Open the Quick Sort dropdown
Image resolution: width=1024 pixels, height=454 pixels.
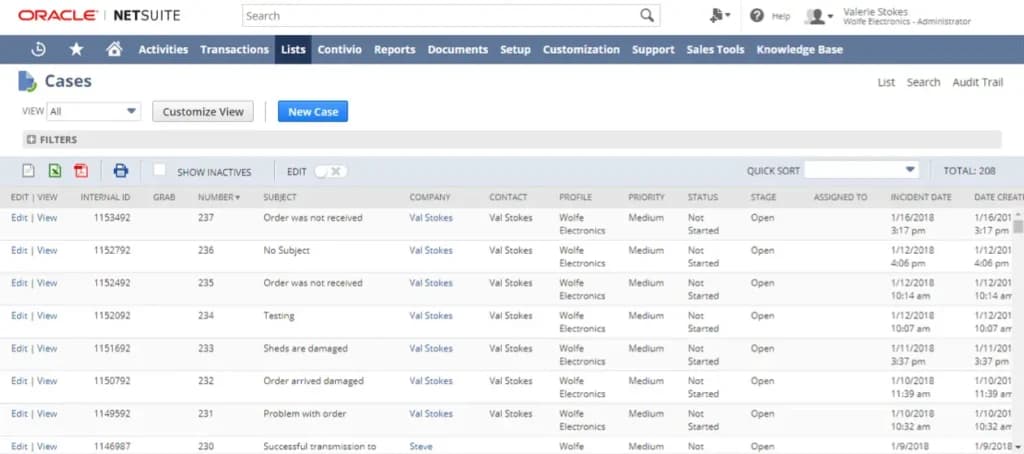(x=861, y=170)
